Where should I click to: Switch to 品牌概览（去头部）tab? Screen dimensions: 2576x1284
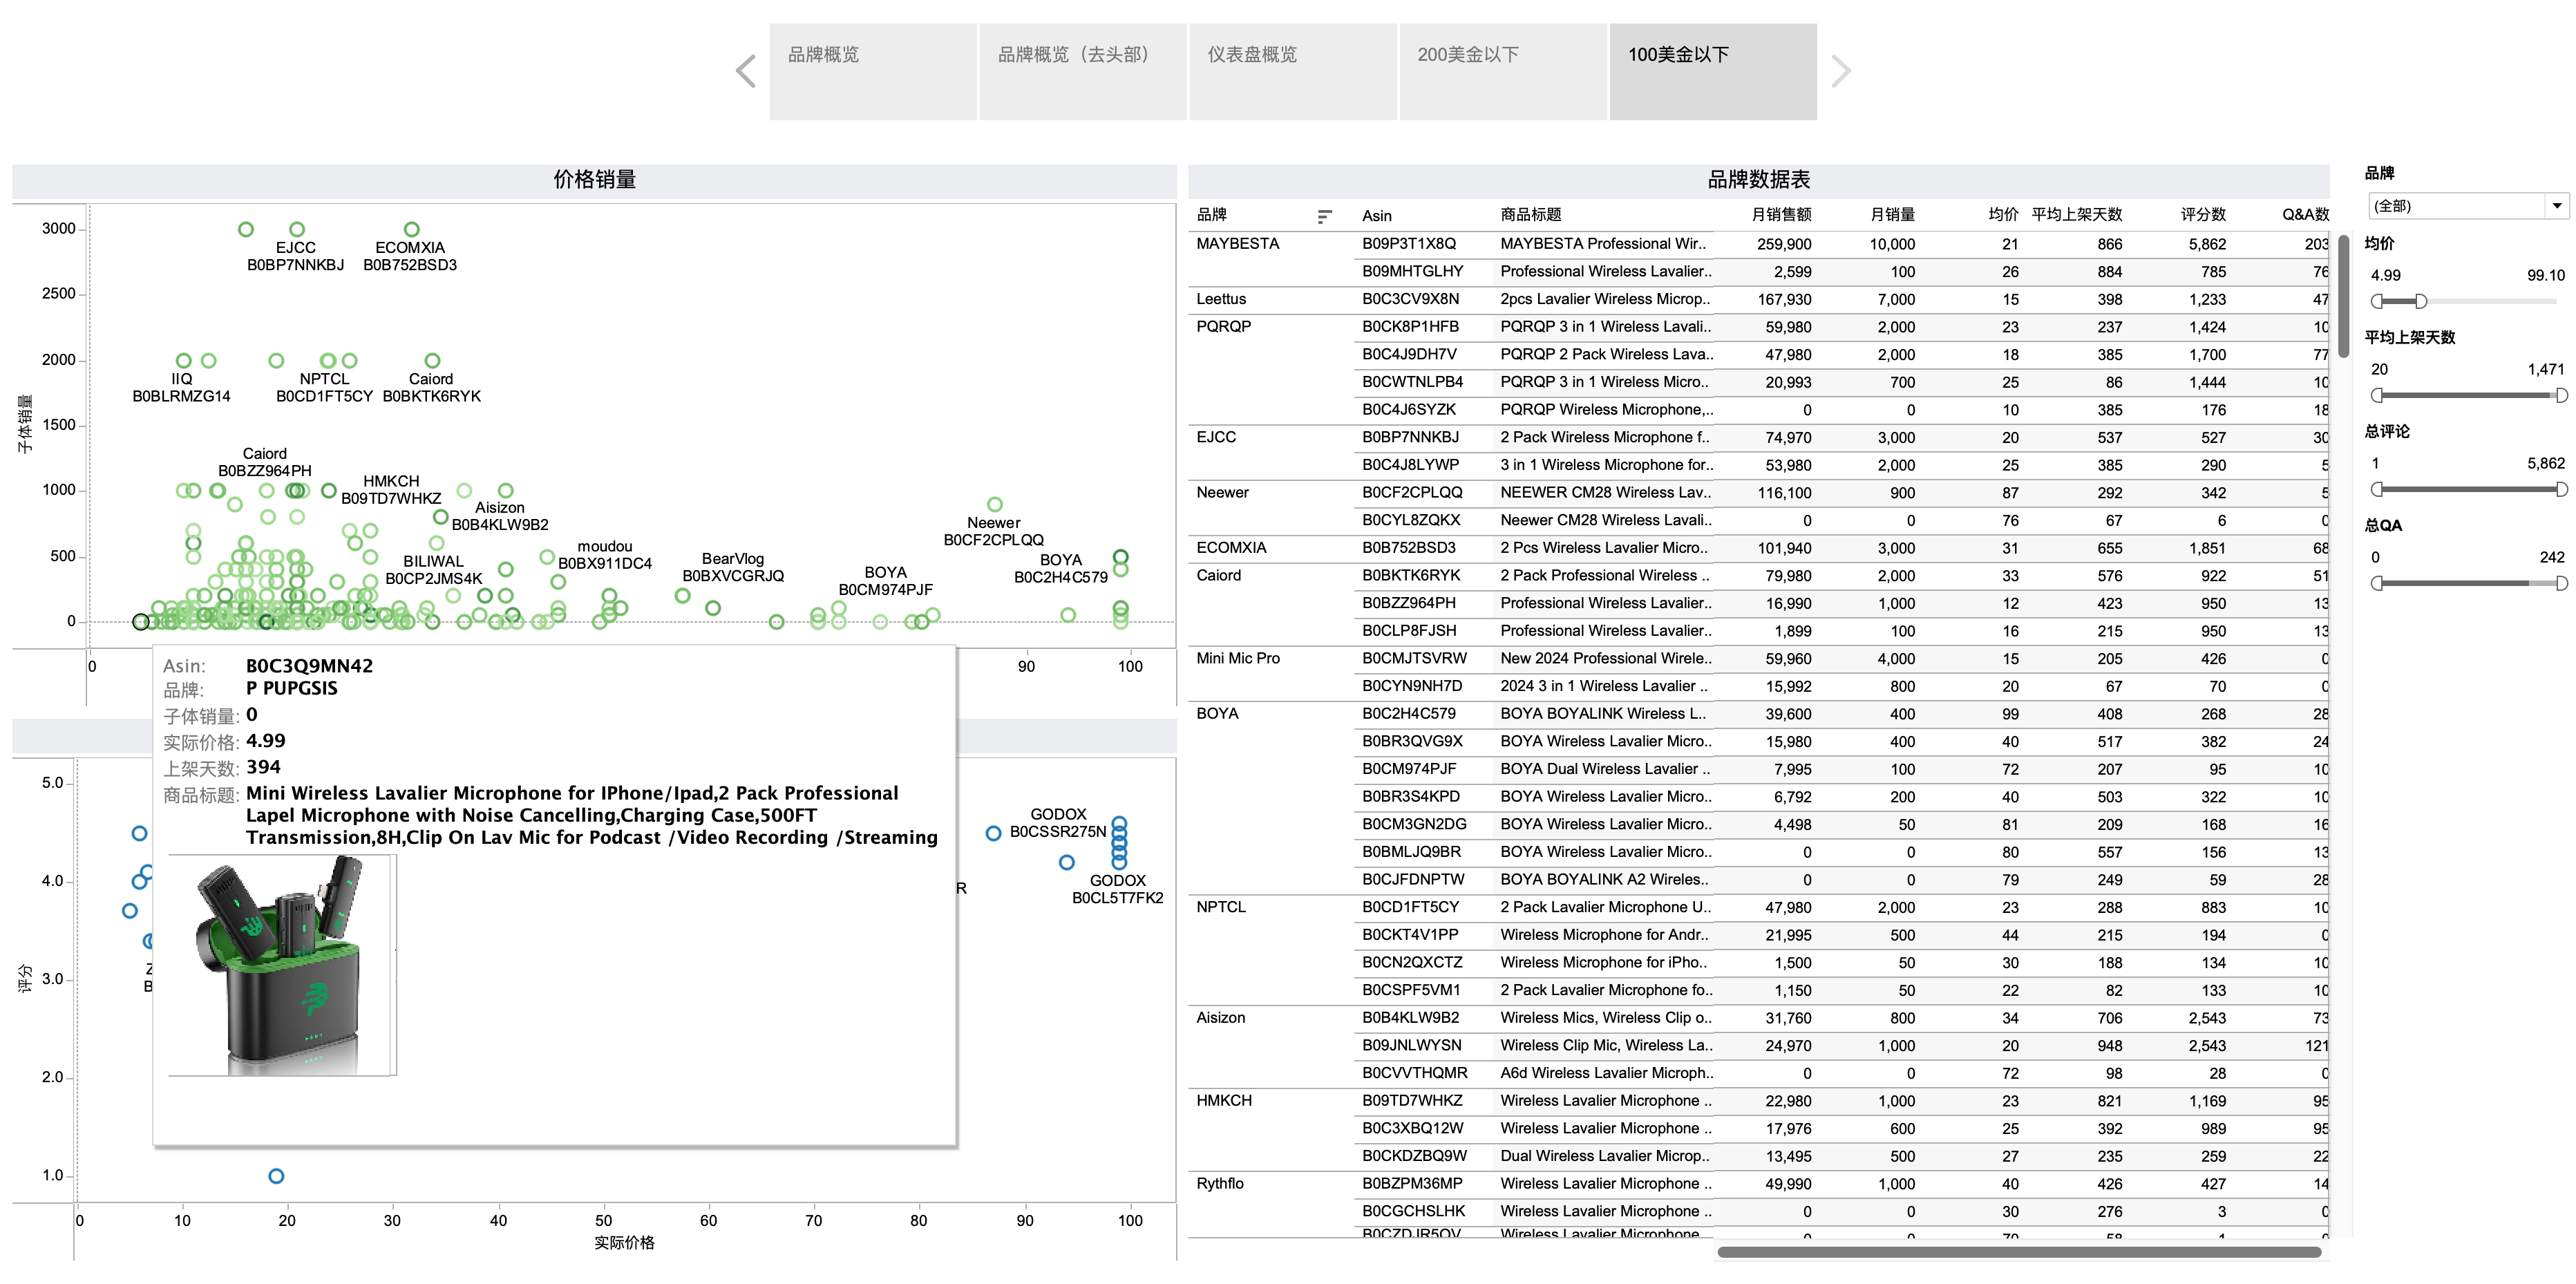[x=1083, y=71]
